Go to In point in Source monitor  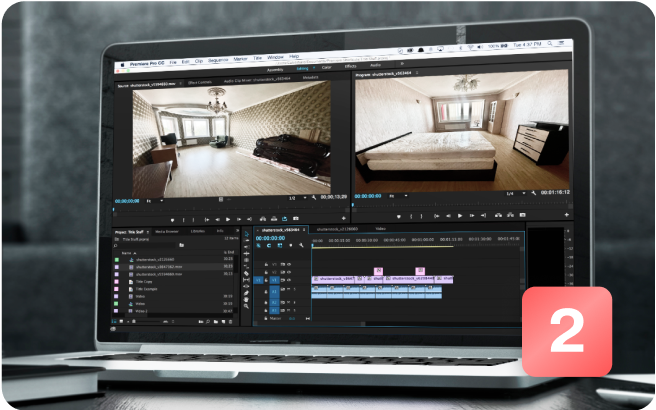click(207, 220)
